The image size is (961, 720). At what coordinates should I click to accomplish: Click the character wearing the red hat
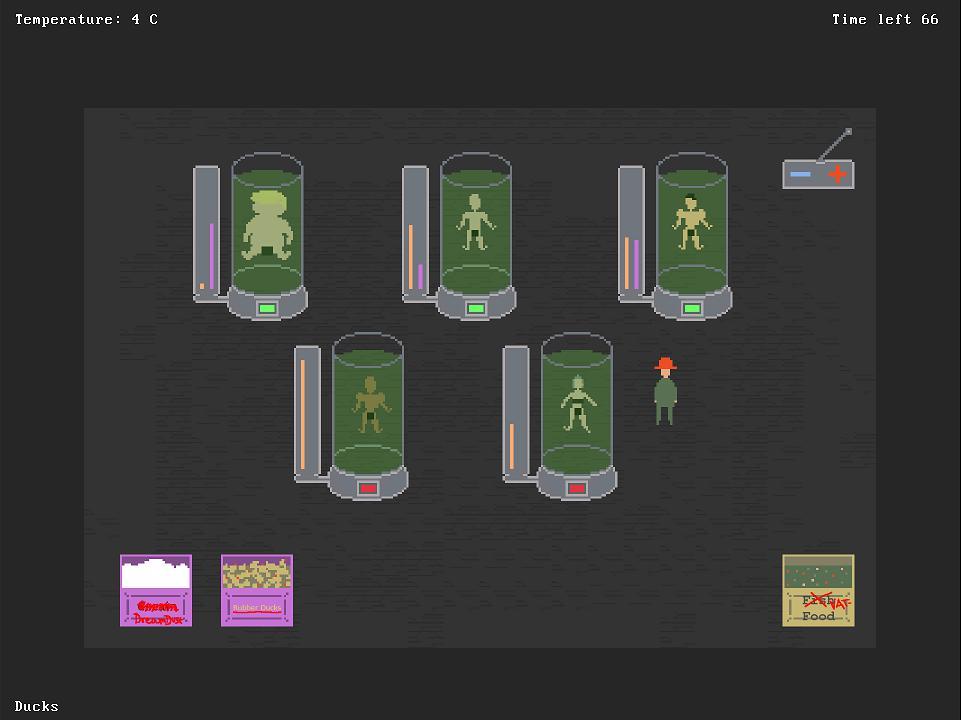click(x=665, y=391)
